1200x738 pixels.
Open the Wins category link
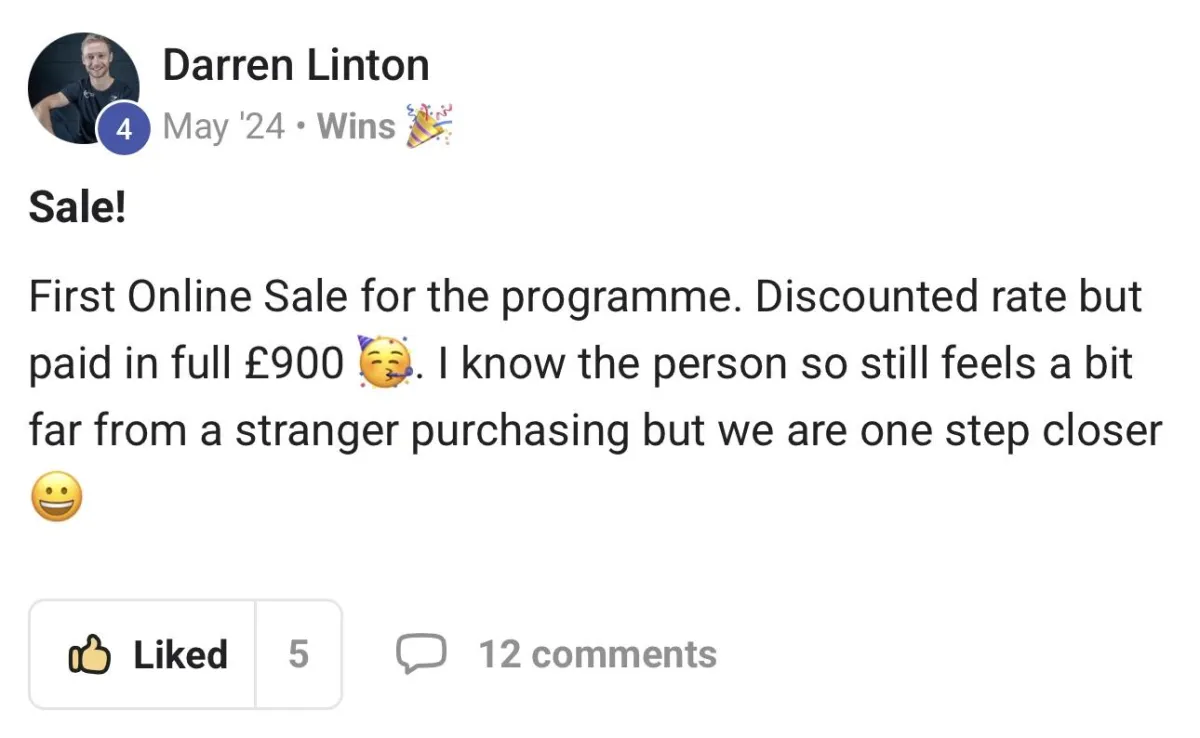[356, 127]
